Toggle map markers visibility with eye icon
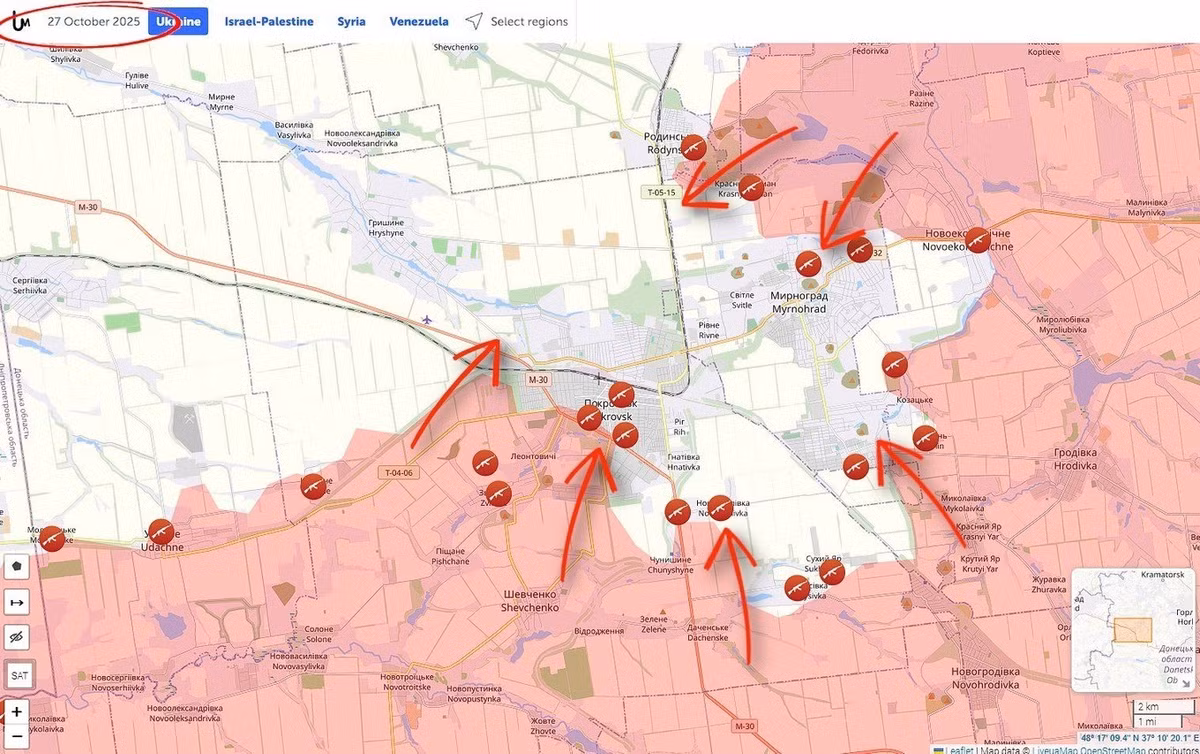This screenshot has height=754, width=1200. point(18,638)
